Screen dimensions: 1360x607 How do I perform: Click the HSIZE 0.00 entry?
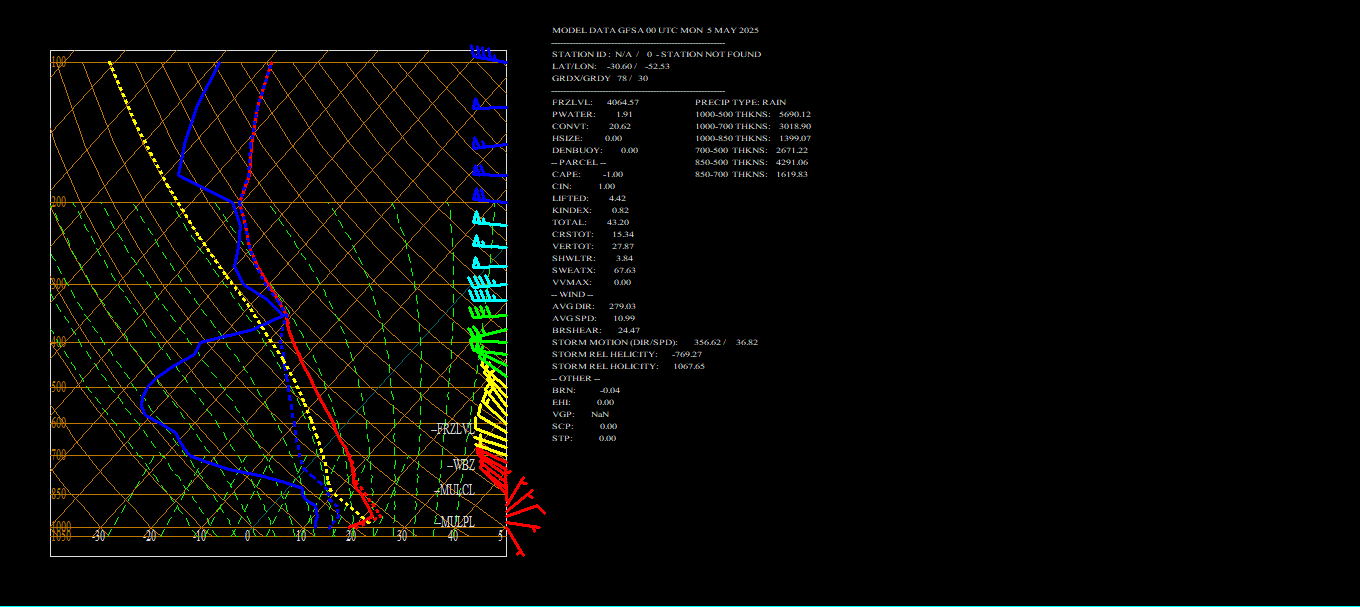pos(587,138)
